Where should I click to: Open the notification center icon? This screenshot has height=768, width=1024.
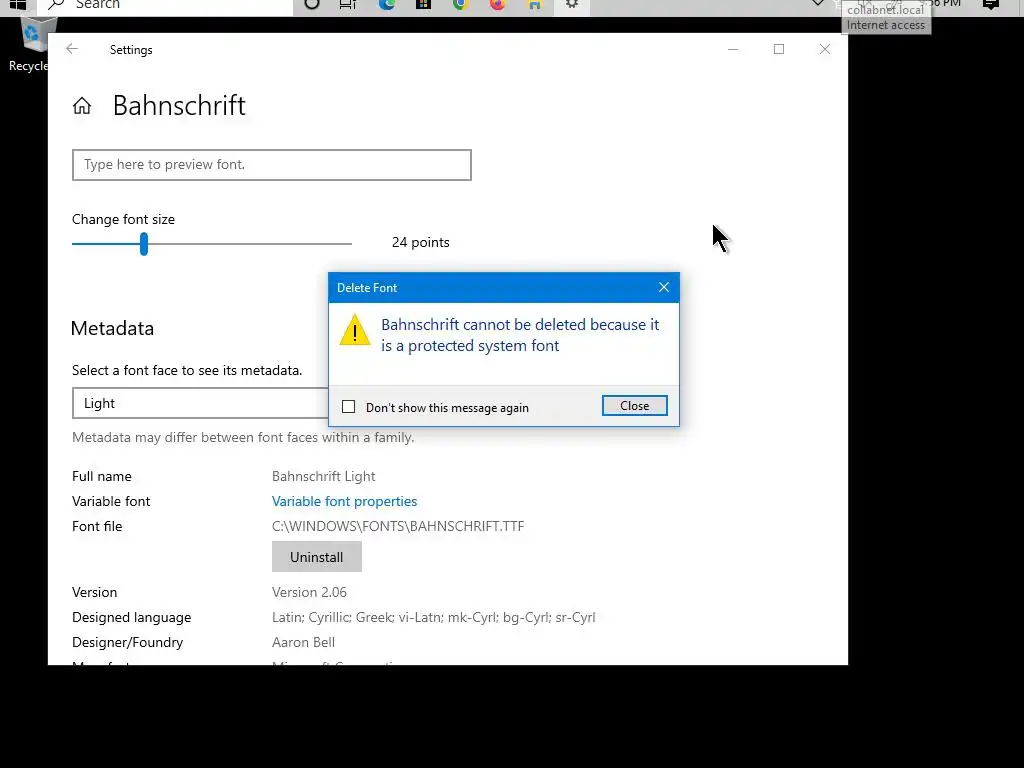(x=990, y=4)
